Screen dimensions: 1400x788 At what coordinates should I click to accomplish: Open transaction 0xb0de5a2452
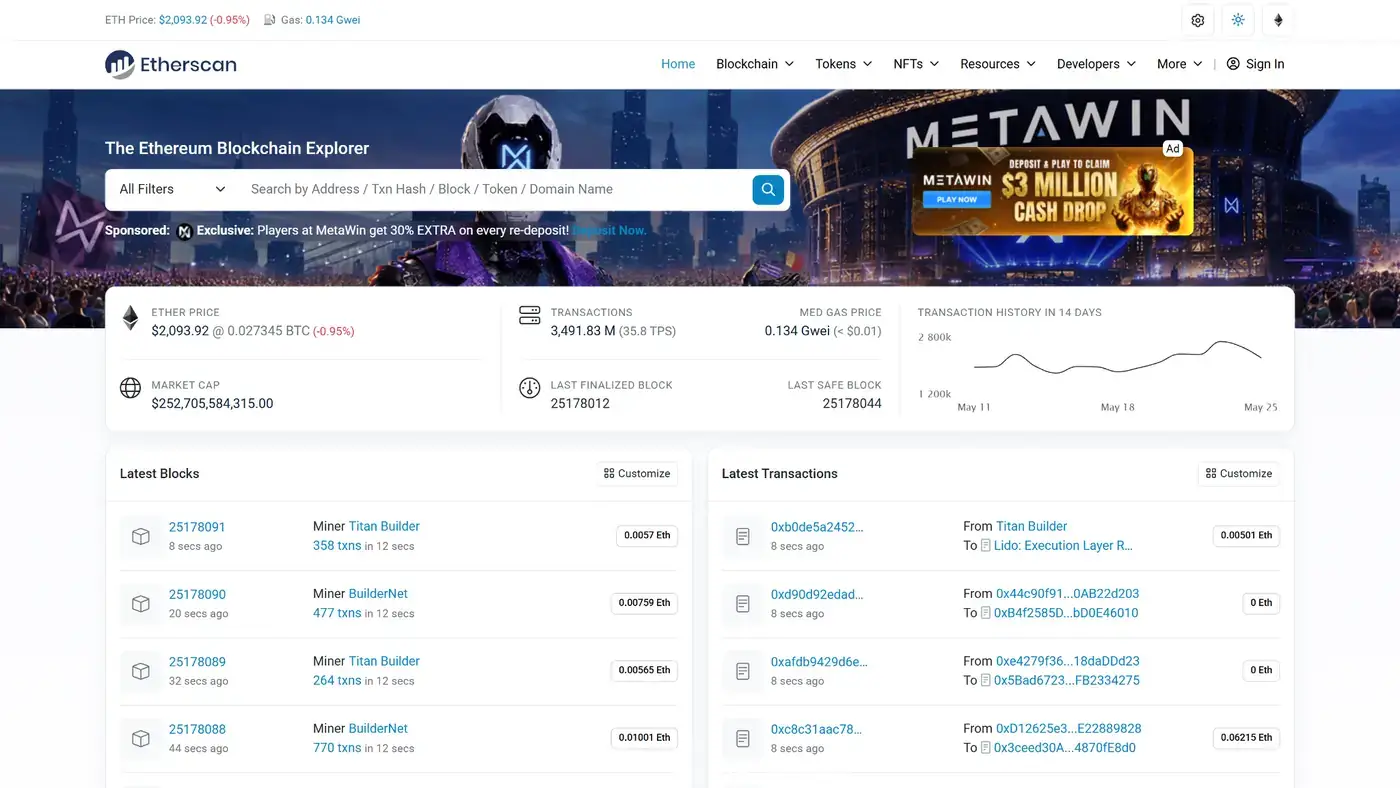click(x=817, y=527)
